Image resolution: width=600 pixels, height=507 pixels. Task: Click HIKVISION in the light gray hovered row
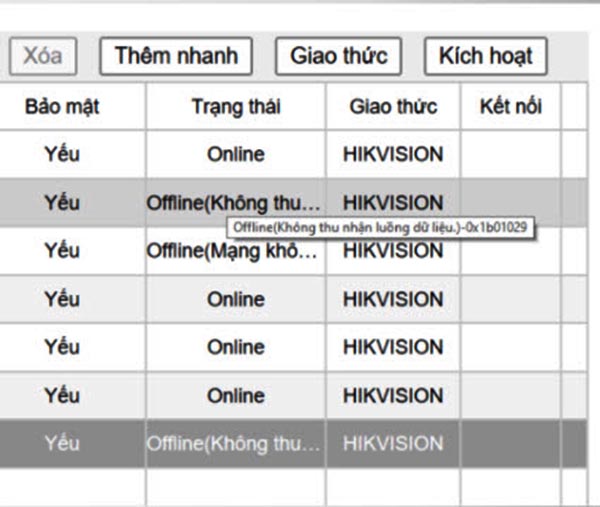coord(393,203)
